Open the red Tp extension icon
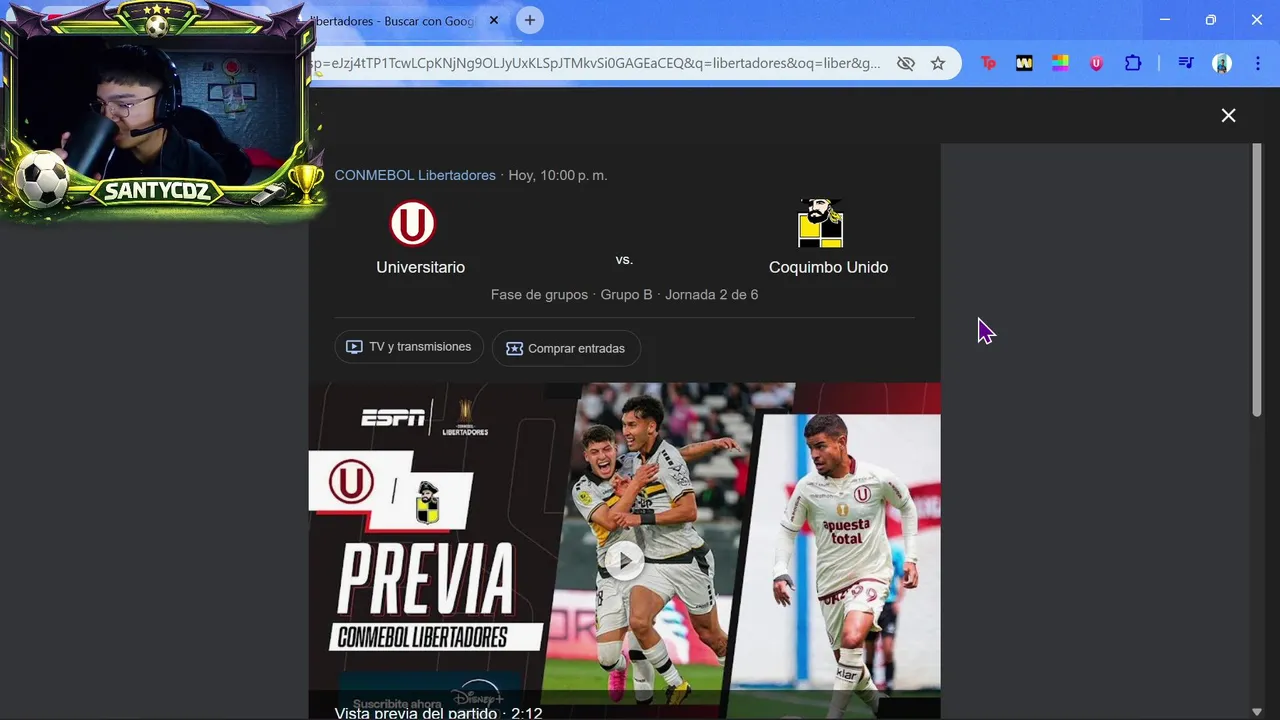 point(988,63)
